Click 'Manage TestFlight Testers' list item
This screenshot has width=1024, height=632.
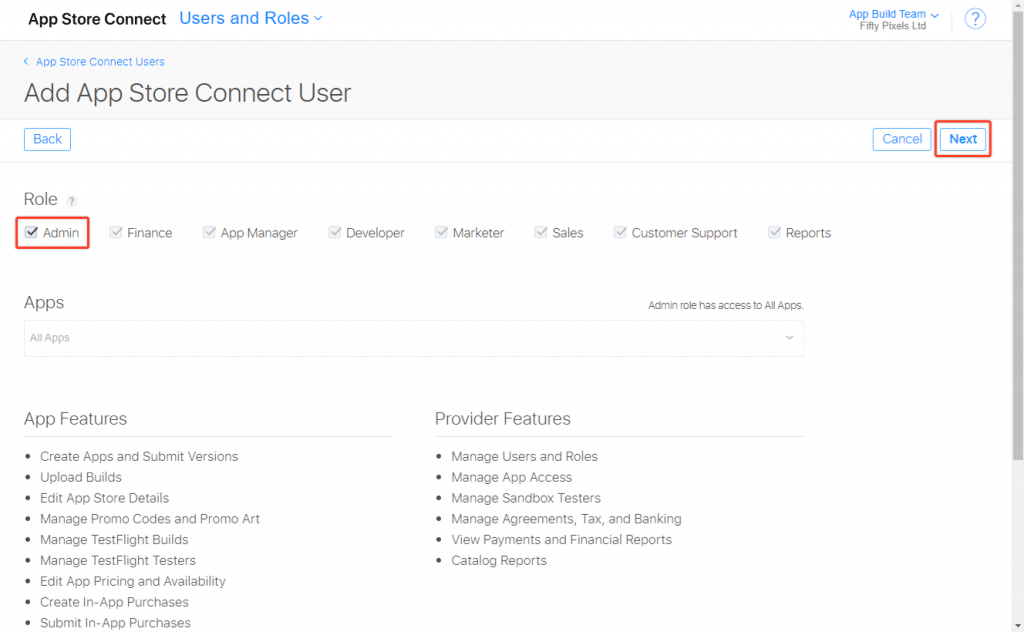118,561
